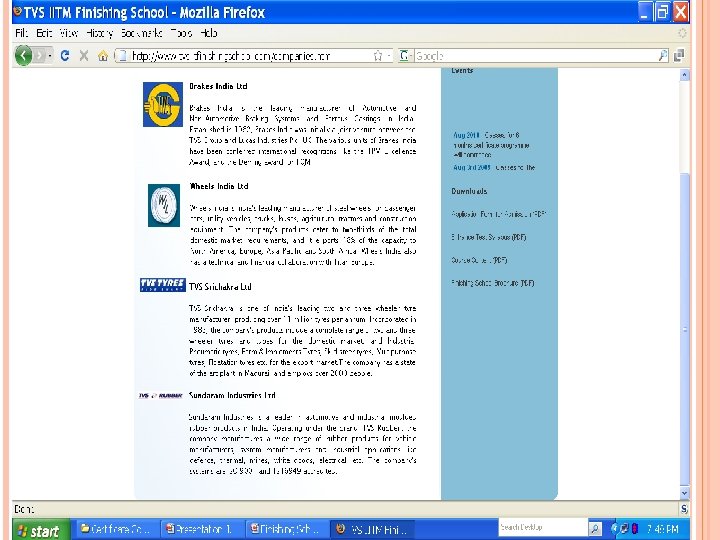Image resolution: width=720 pixels, height=540 pixels.
Task: Click the scrollbar up arrow
Action: tap(684, 75)
